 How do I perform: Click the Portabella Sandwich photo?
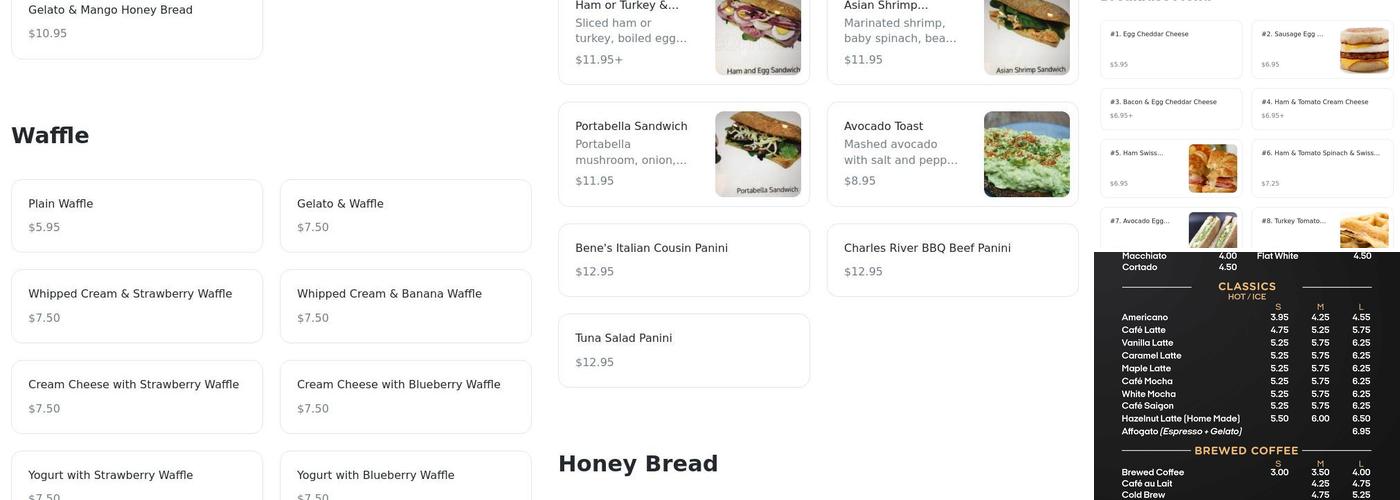coord(758,154)
